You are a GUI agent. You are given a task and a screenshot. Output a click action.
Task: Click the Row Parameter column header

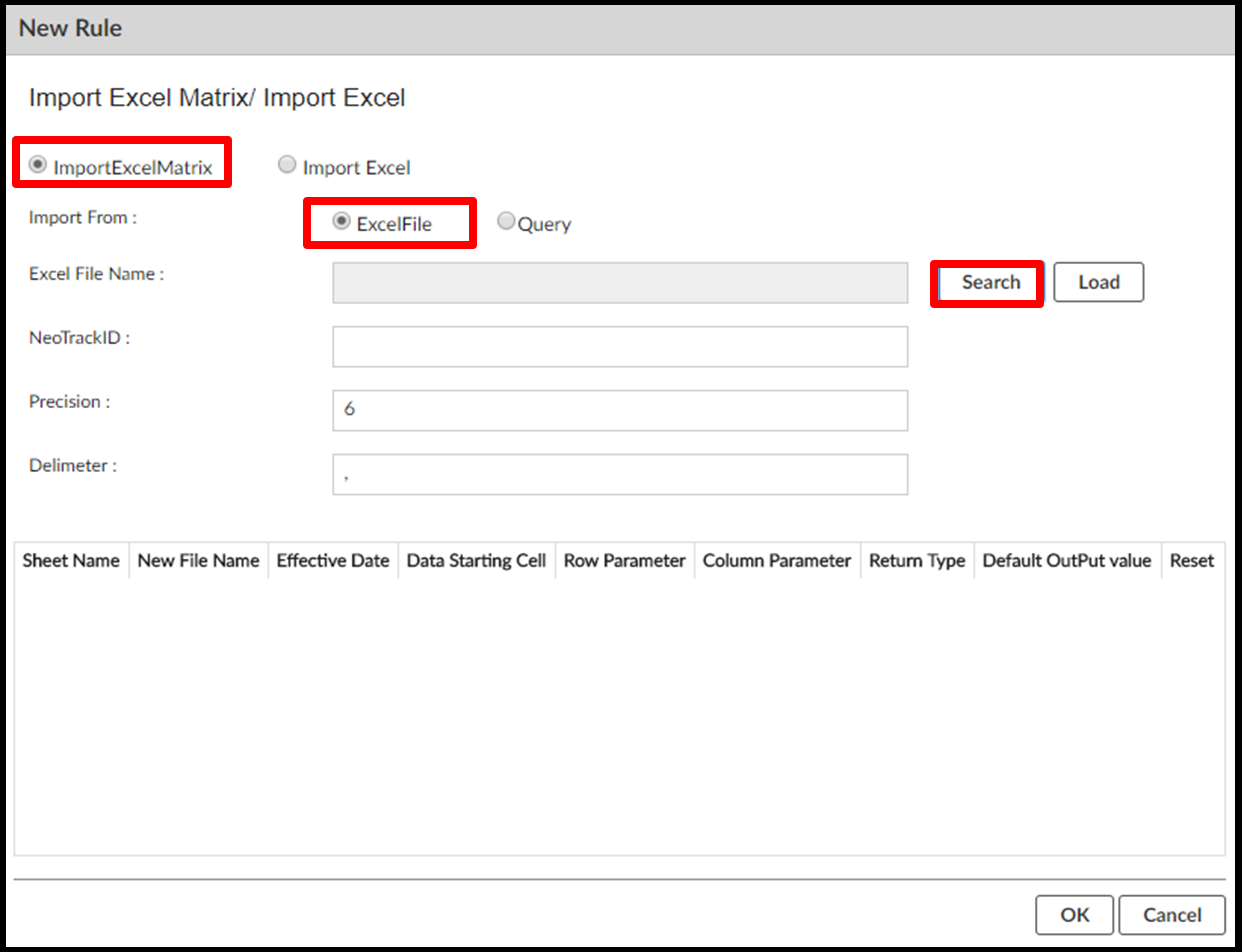pos(625,561)
